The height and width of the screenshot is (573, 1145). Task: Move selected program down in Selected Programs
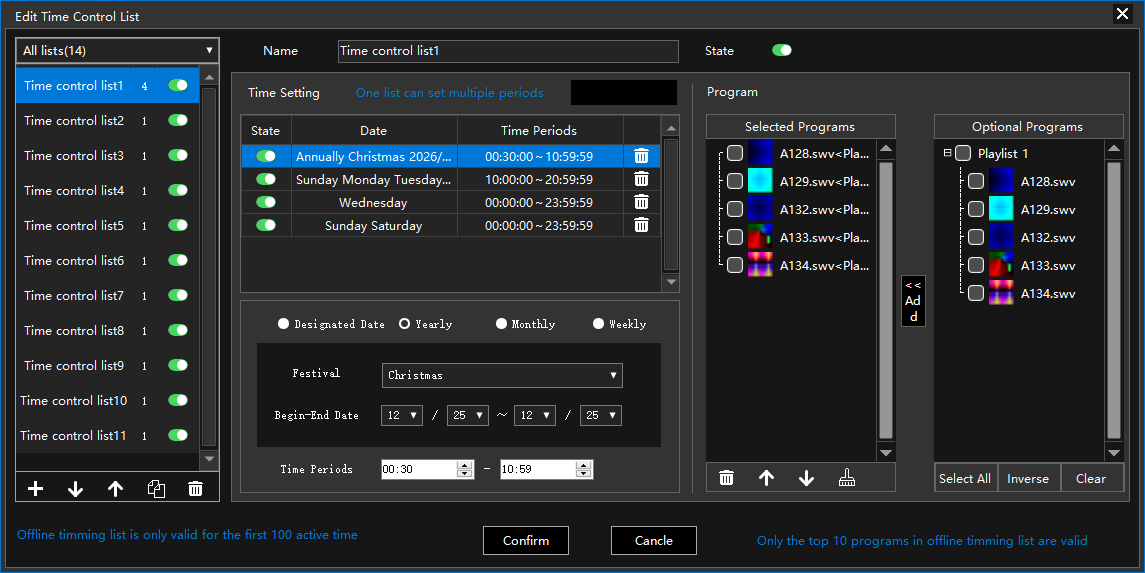pos(806,478)
